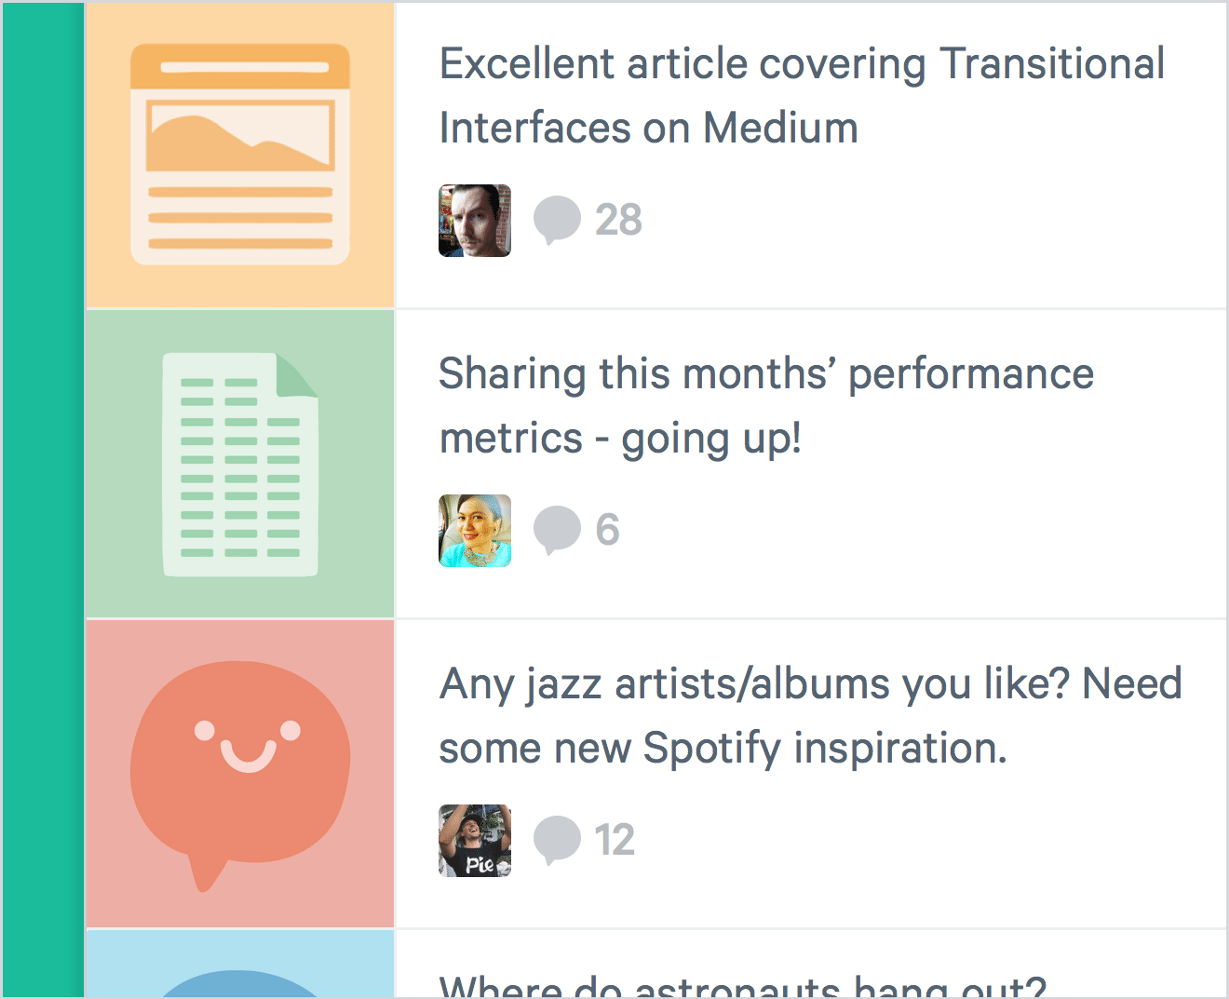Click the pink chat thumbnail tile background
1229x999 pixels.
[x=110, y=900]
